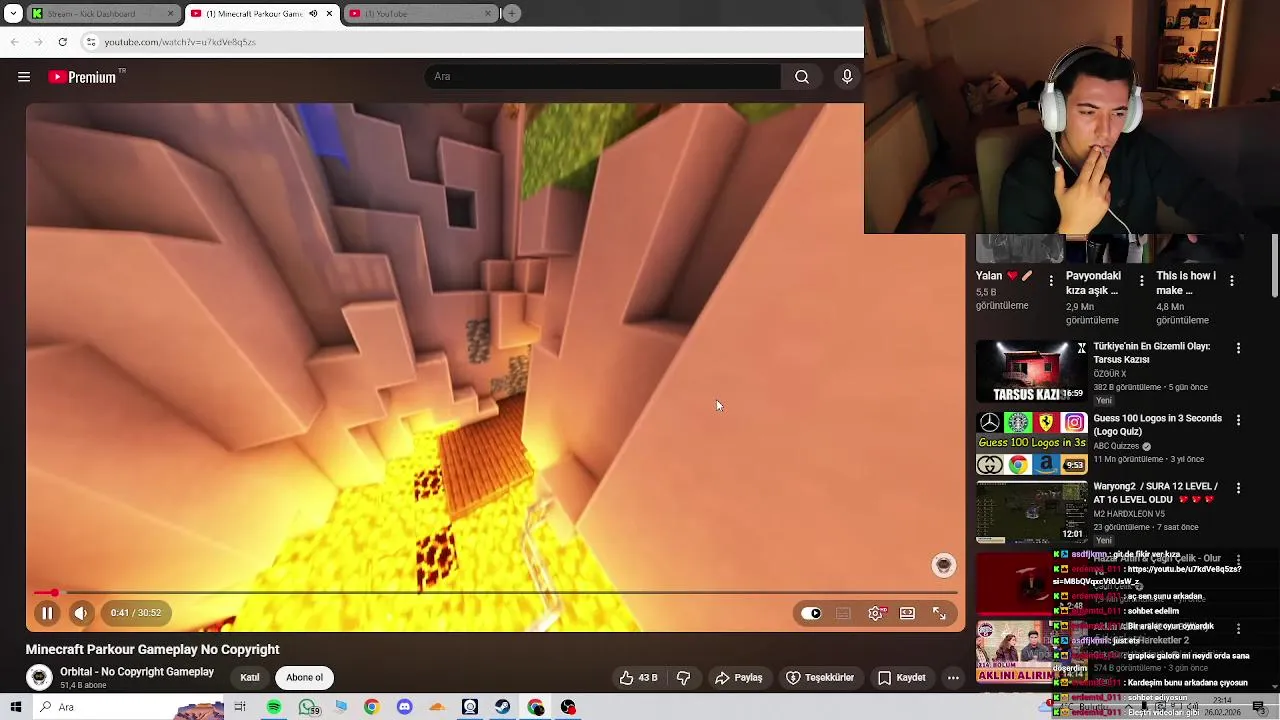Image resolution: width=1280 pixels, height=720 pixels.
Task: Open options menu for Tarsus Kazısı video
Action: [1238, 348]
